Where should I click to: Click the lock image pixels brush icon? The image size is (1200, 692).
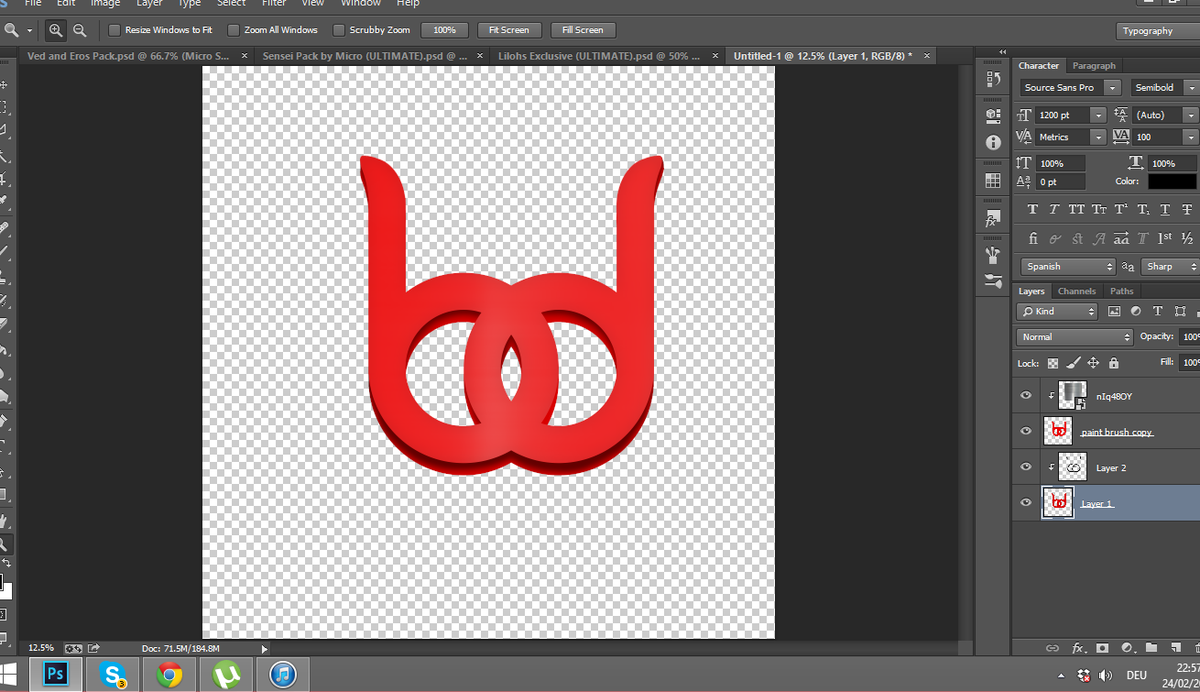pyautogui.click(x=1073, y=363)
